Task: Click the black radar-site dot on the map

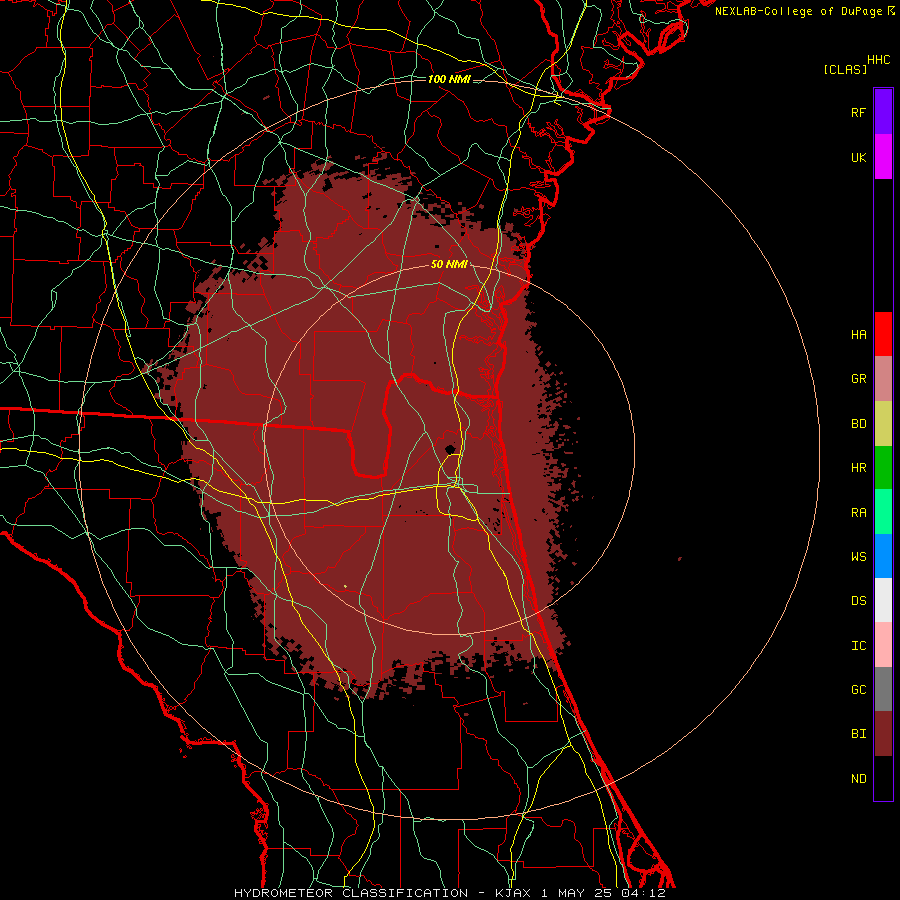Action: (x=450, y=449)
